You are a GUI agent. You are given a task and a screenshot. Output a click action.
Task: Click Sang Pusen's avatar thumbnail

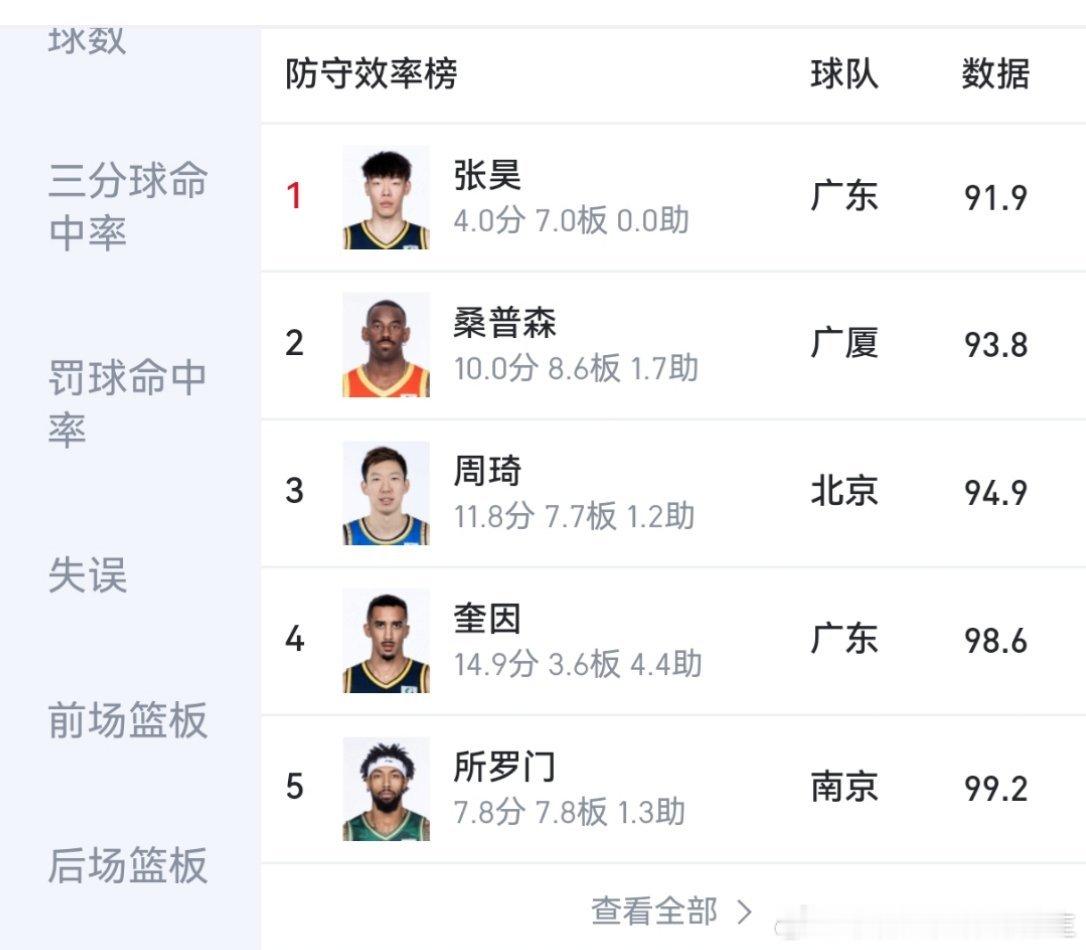[x=388, y=343]
